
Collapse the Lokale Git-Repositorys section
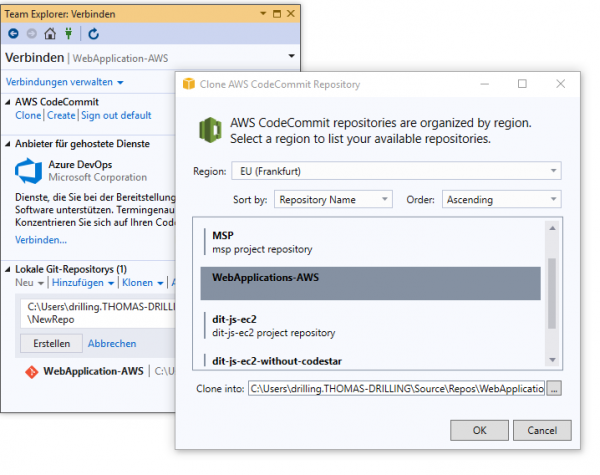[8, 269]
